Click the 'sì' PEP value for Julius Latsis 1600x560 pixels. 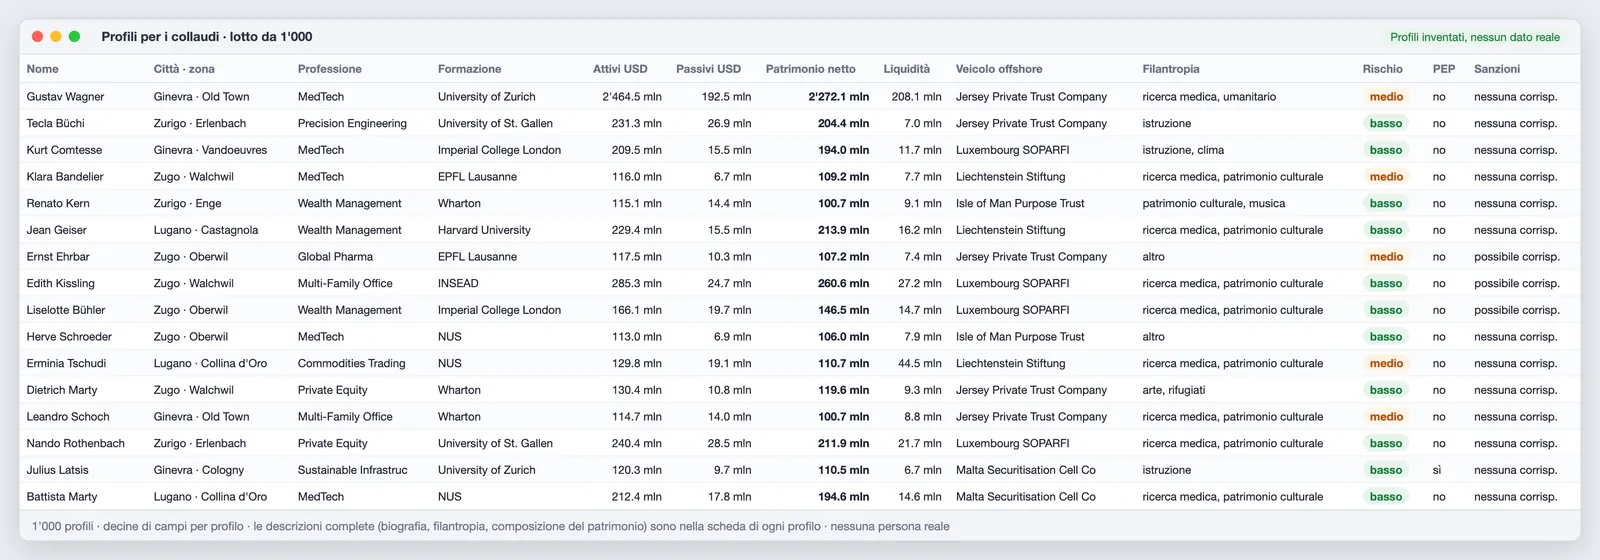click(x=1438, y=470)
